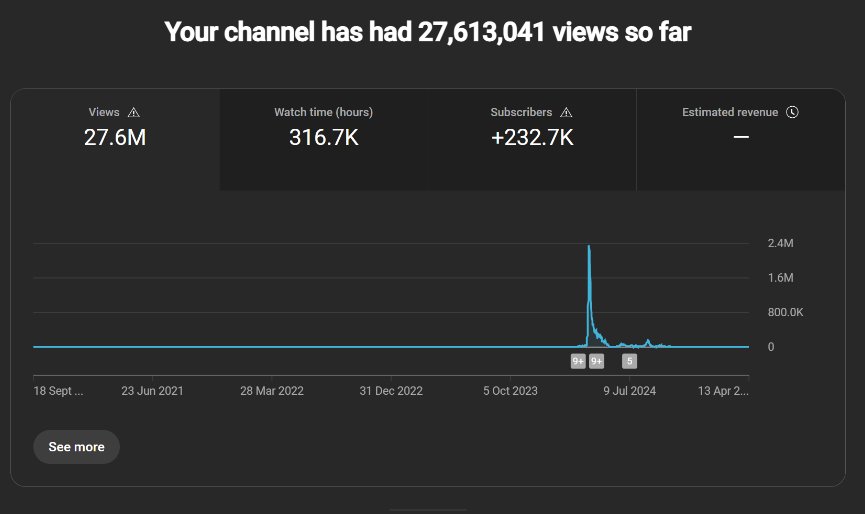Click the clock icon beside Estimated revenue
The height and width of the screenshot is (514, 865).
792,112
